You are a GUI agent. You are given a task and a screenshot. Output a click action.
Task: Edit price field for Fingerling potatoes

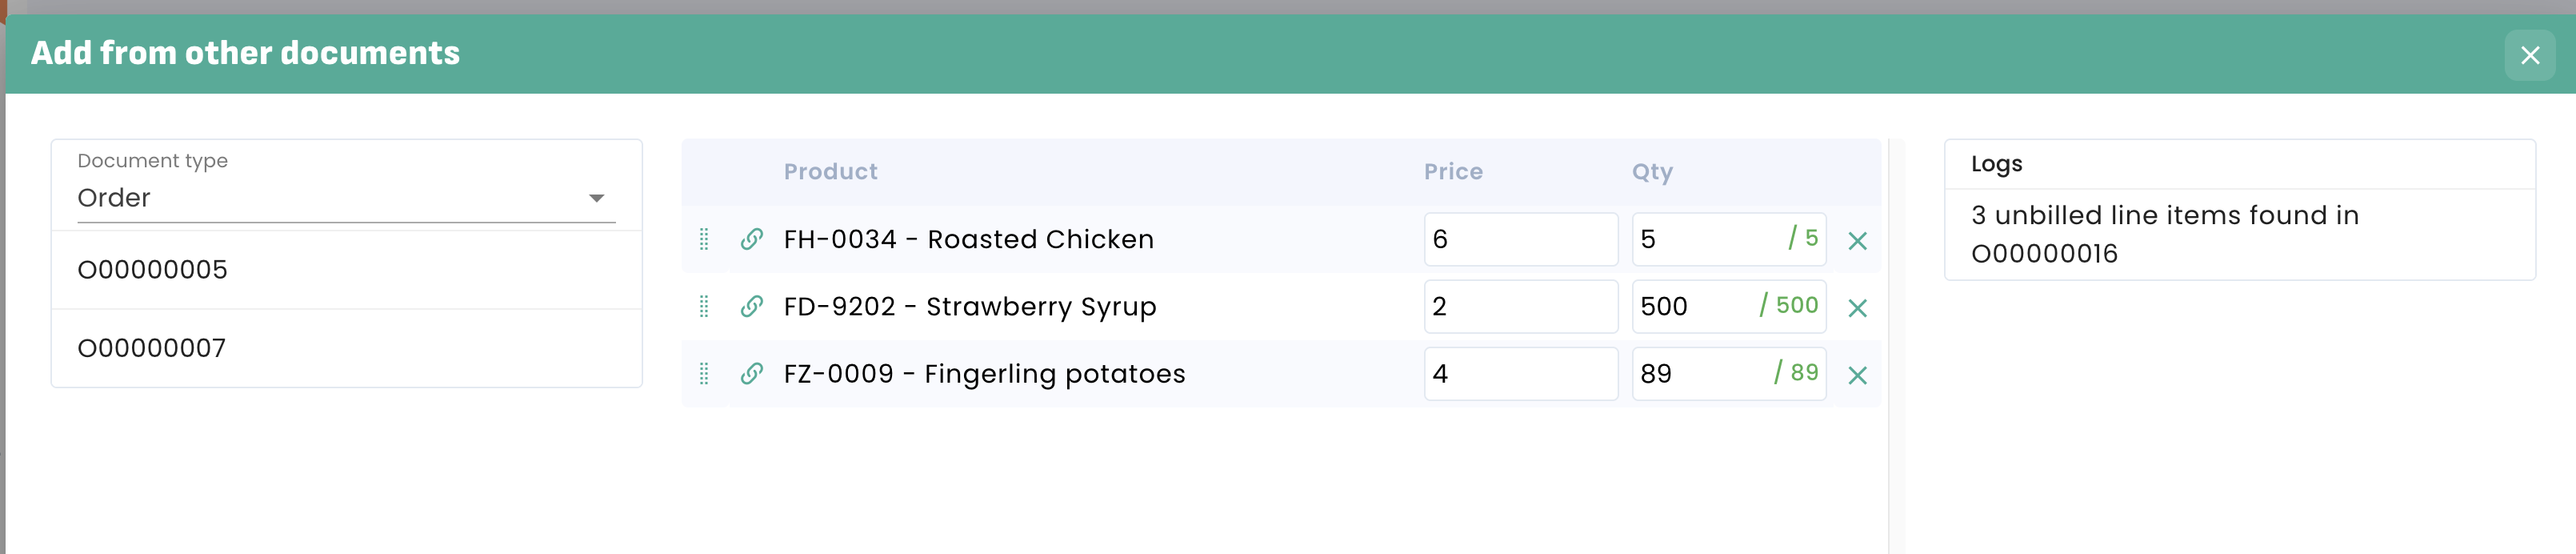coord(1519,374)
